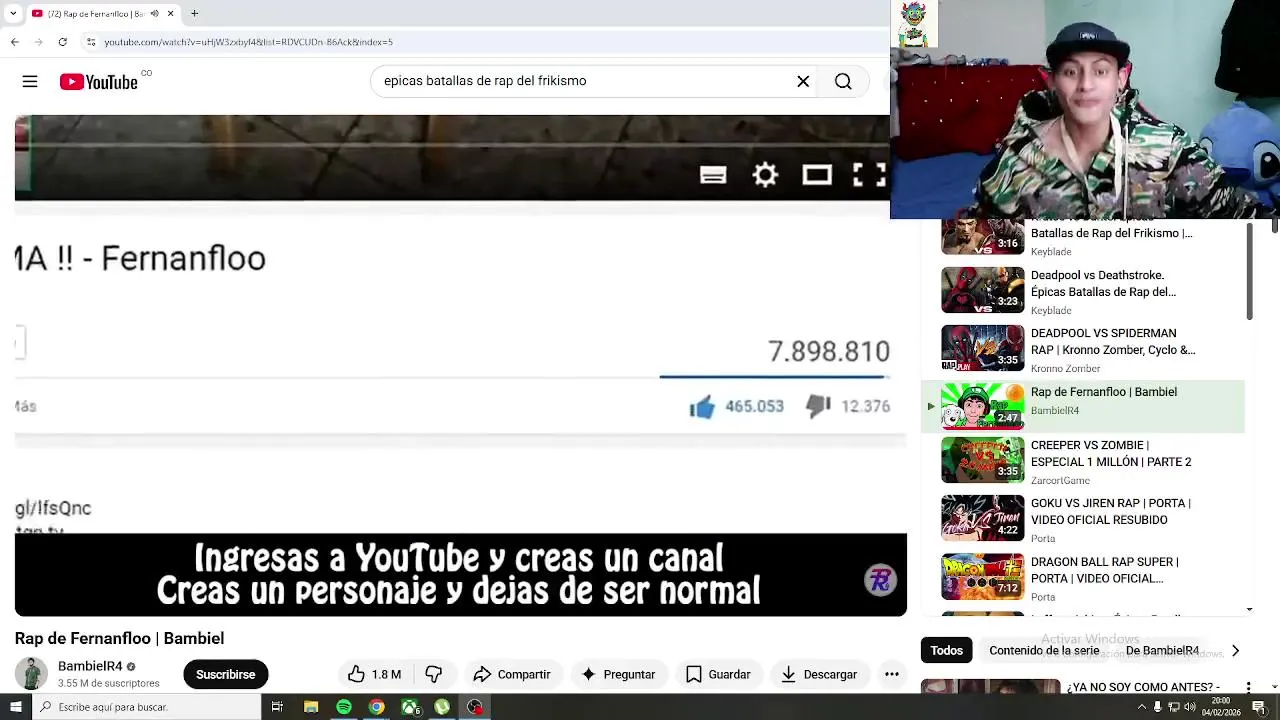Open the volume control in system tray
1280x720 pixels.
tap(1190, 707)
